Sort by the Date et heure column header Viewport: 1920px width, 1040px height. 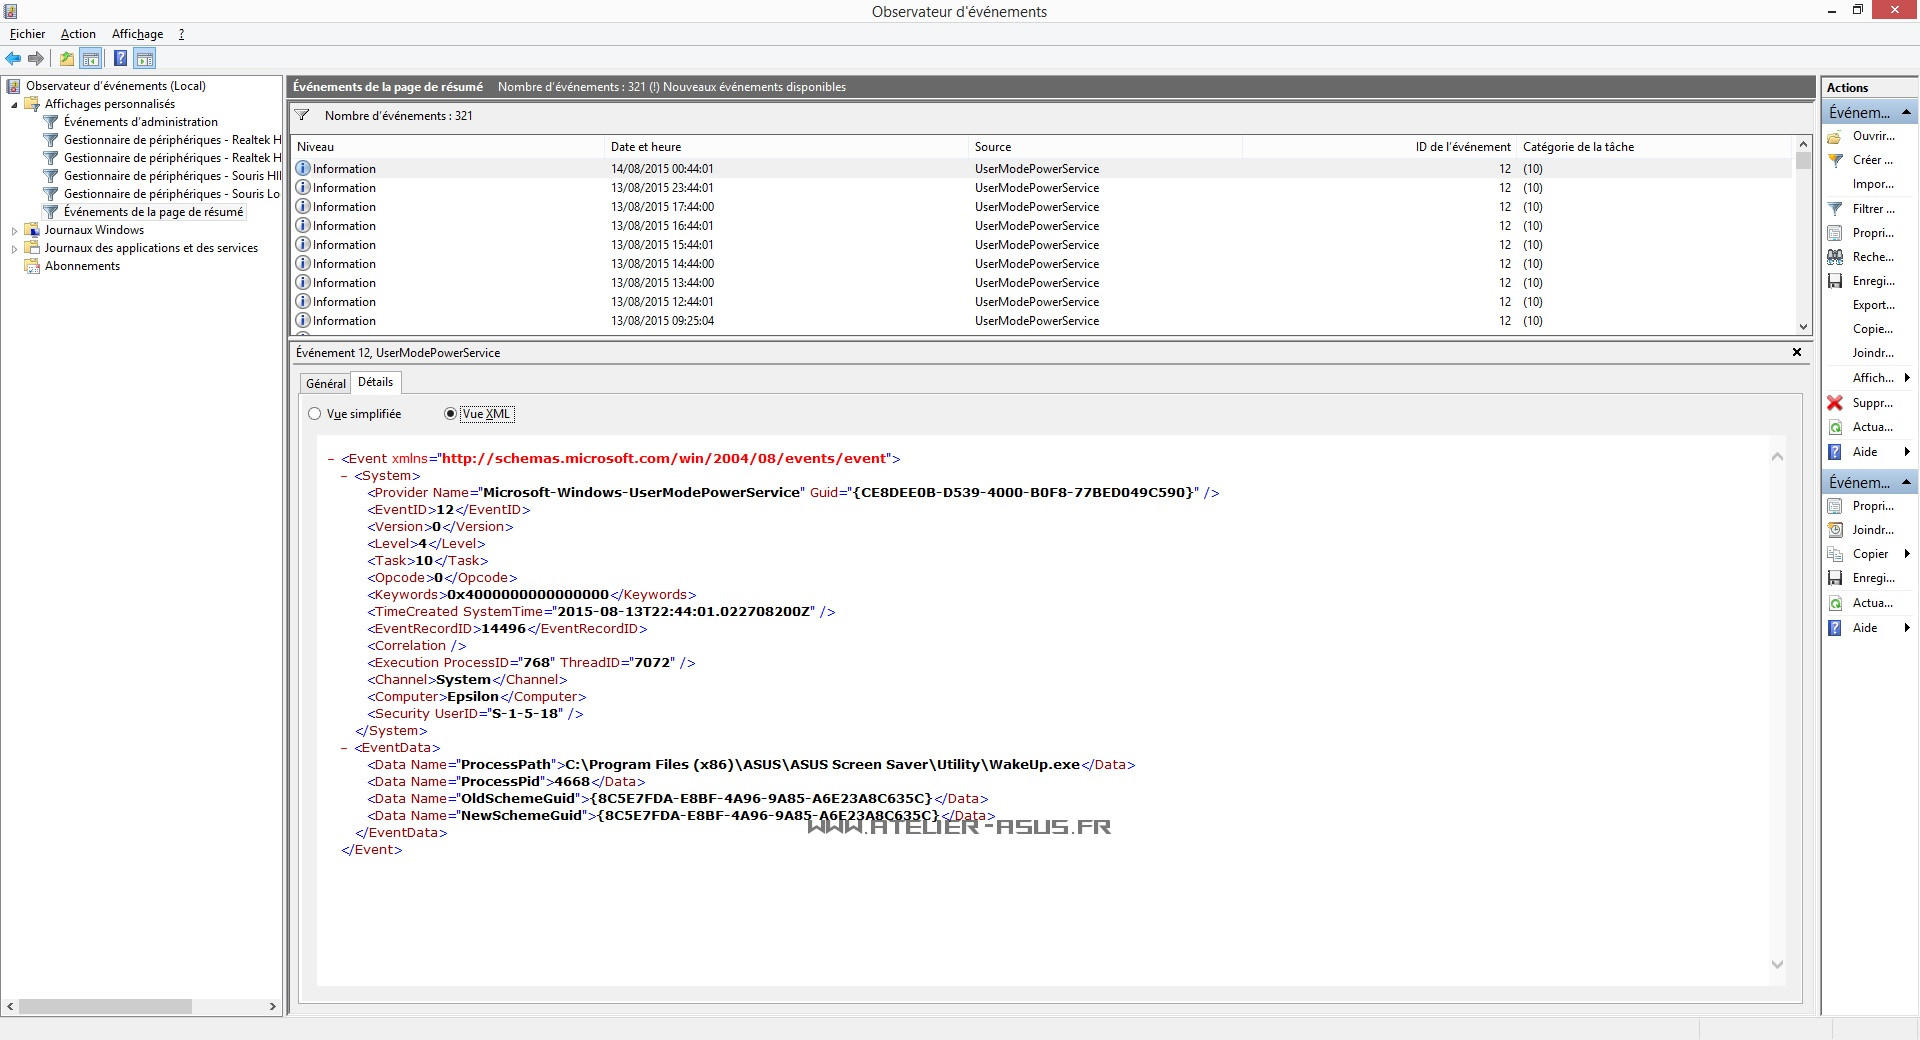point(646,147)
